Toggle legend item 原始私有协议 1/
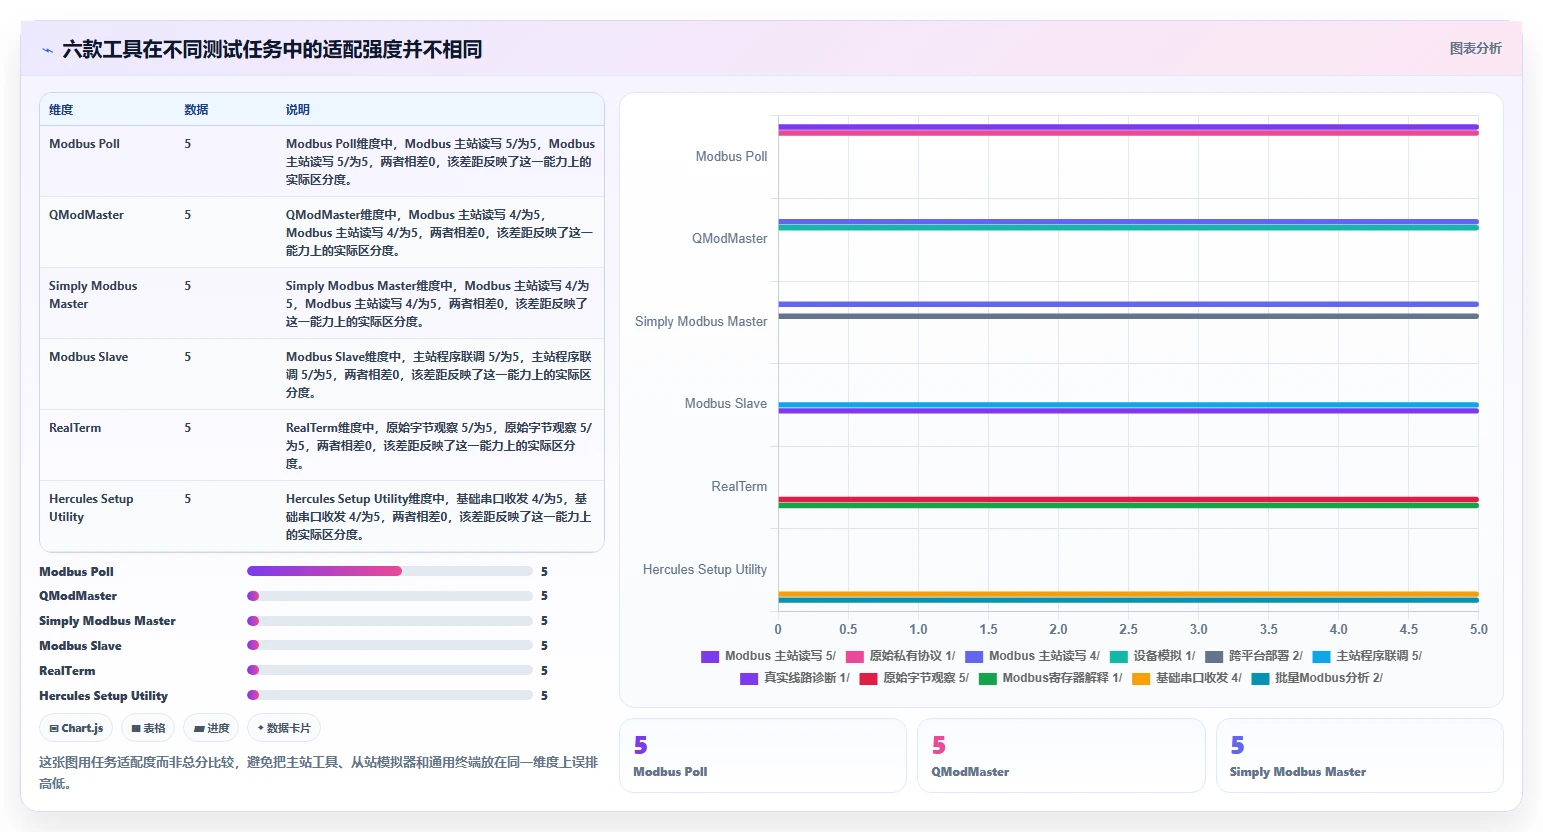Viewport: 1543px width, 832px height. 900,656
